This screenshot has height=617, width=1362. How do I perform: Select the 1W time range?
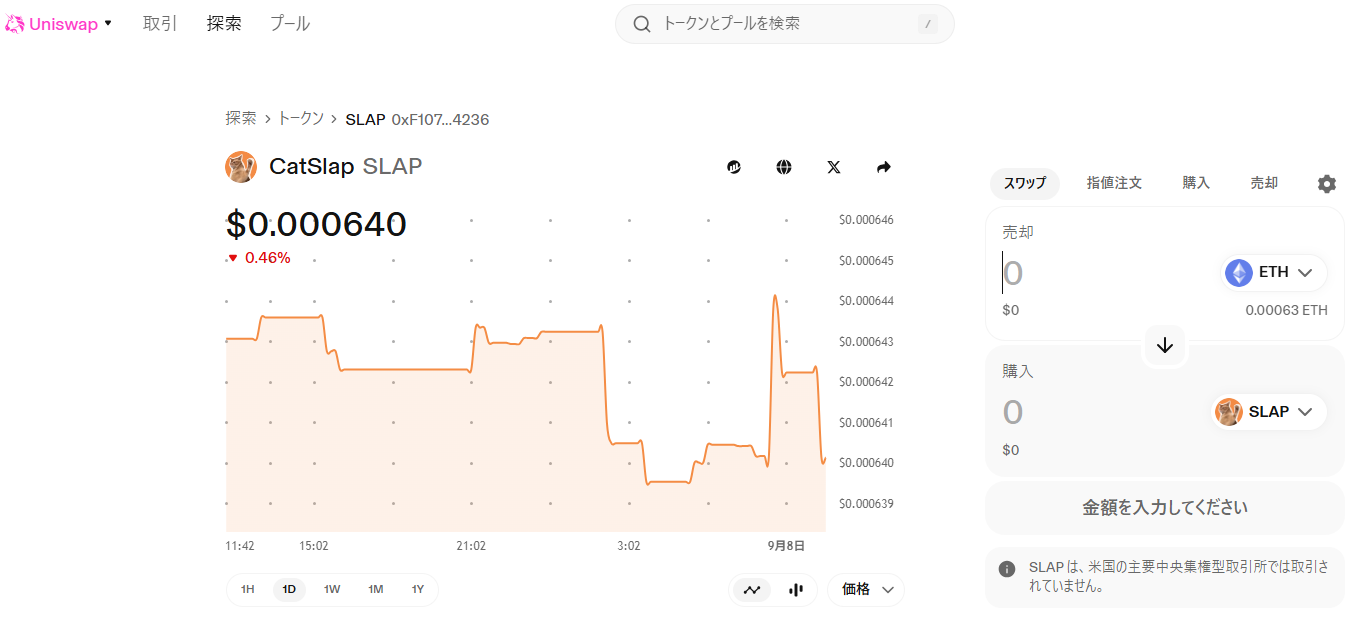coord(332,590)
